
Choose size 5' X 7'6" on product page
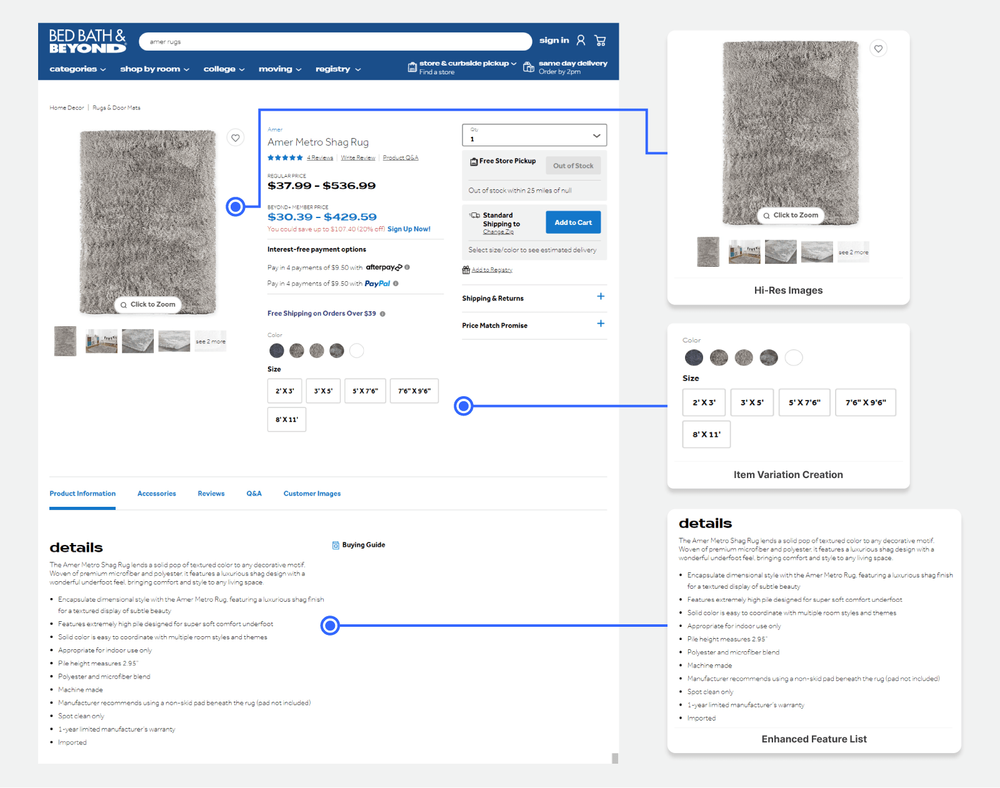365,391
